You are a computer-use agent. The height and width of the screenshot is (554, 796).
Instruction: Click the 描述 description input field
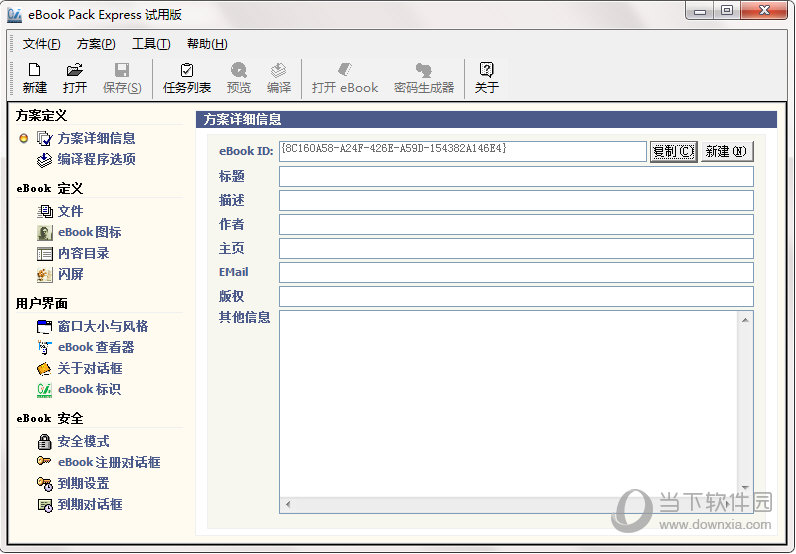coord(516,201)
